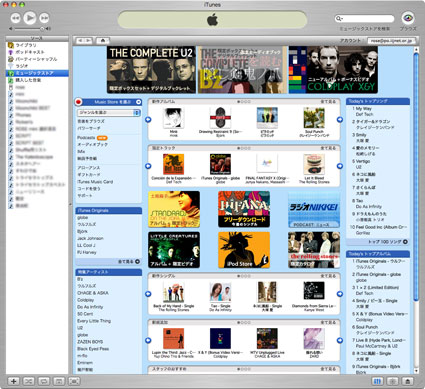
Task: Open the equalizer icon at bottom right
Action: coord(377,381)
